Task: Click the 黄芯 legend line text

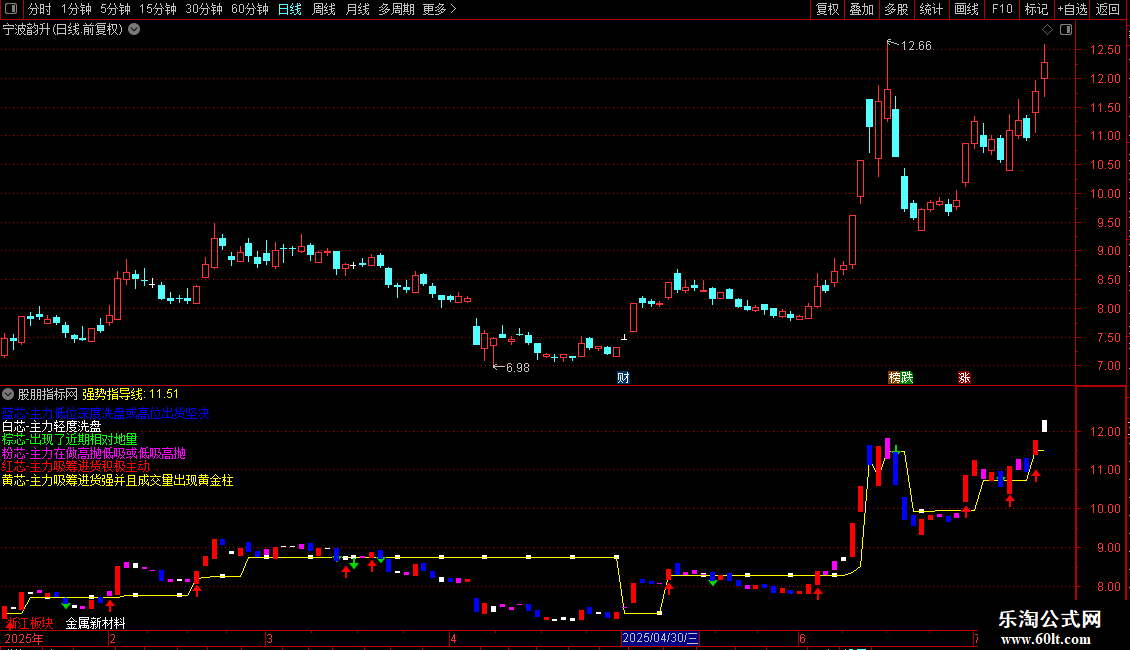Action: [x=117, y=481]
